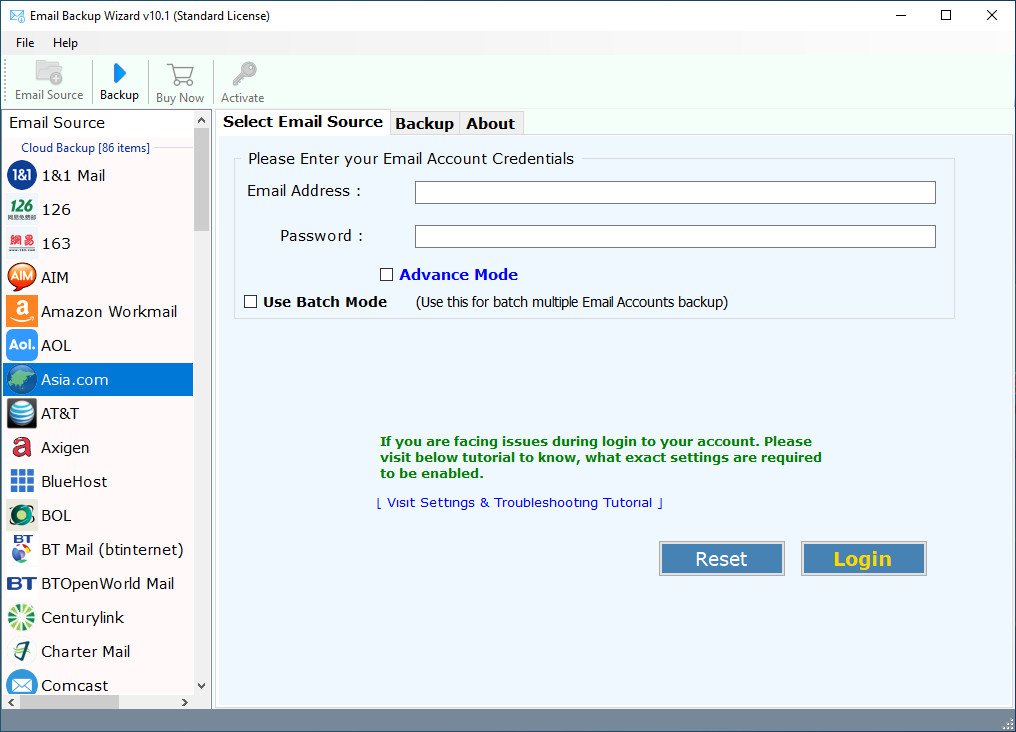Switch to the About tab
The height and width of the screenshot is (732, 1016).
490,124
